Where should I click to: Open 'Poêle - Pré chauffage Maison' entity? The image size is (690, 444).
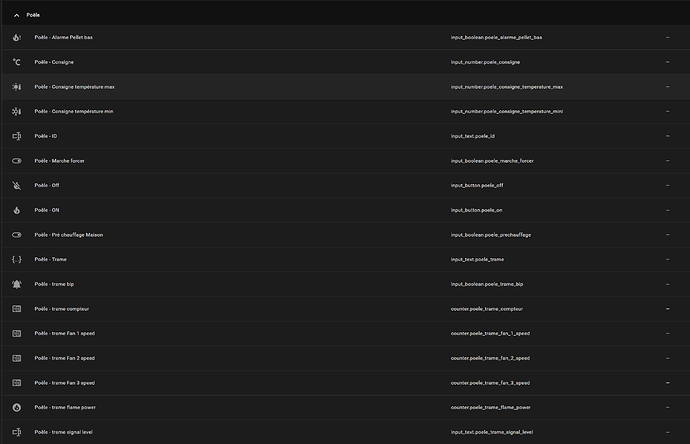click(x=69, y=235)
